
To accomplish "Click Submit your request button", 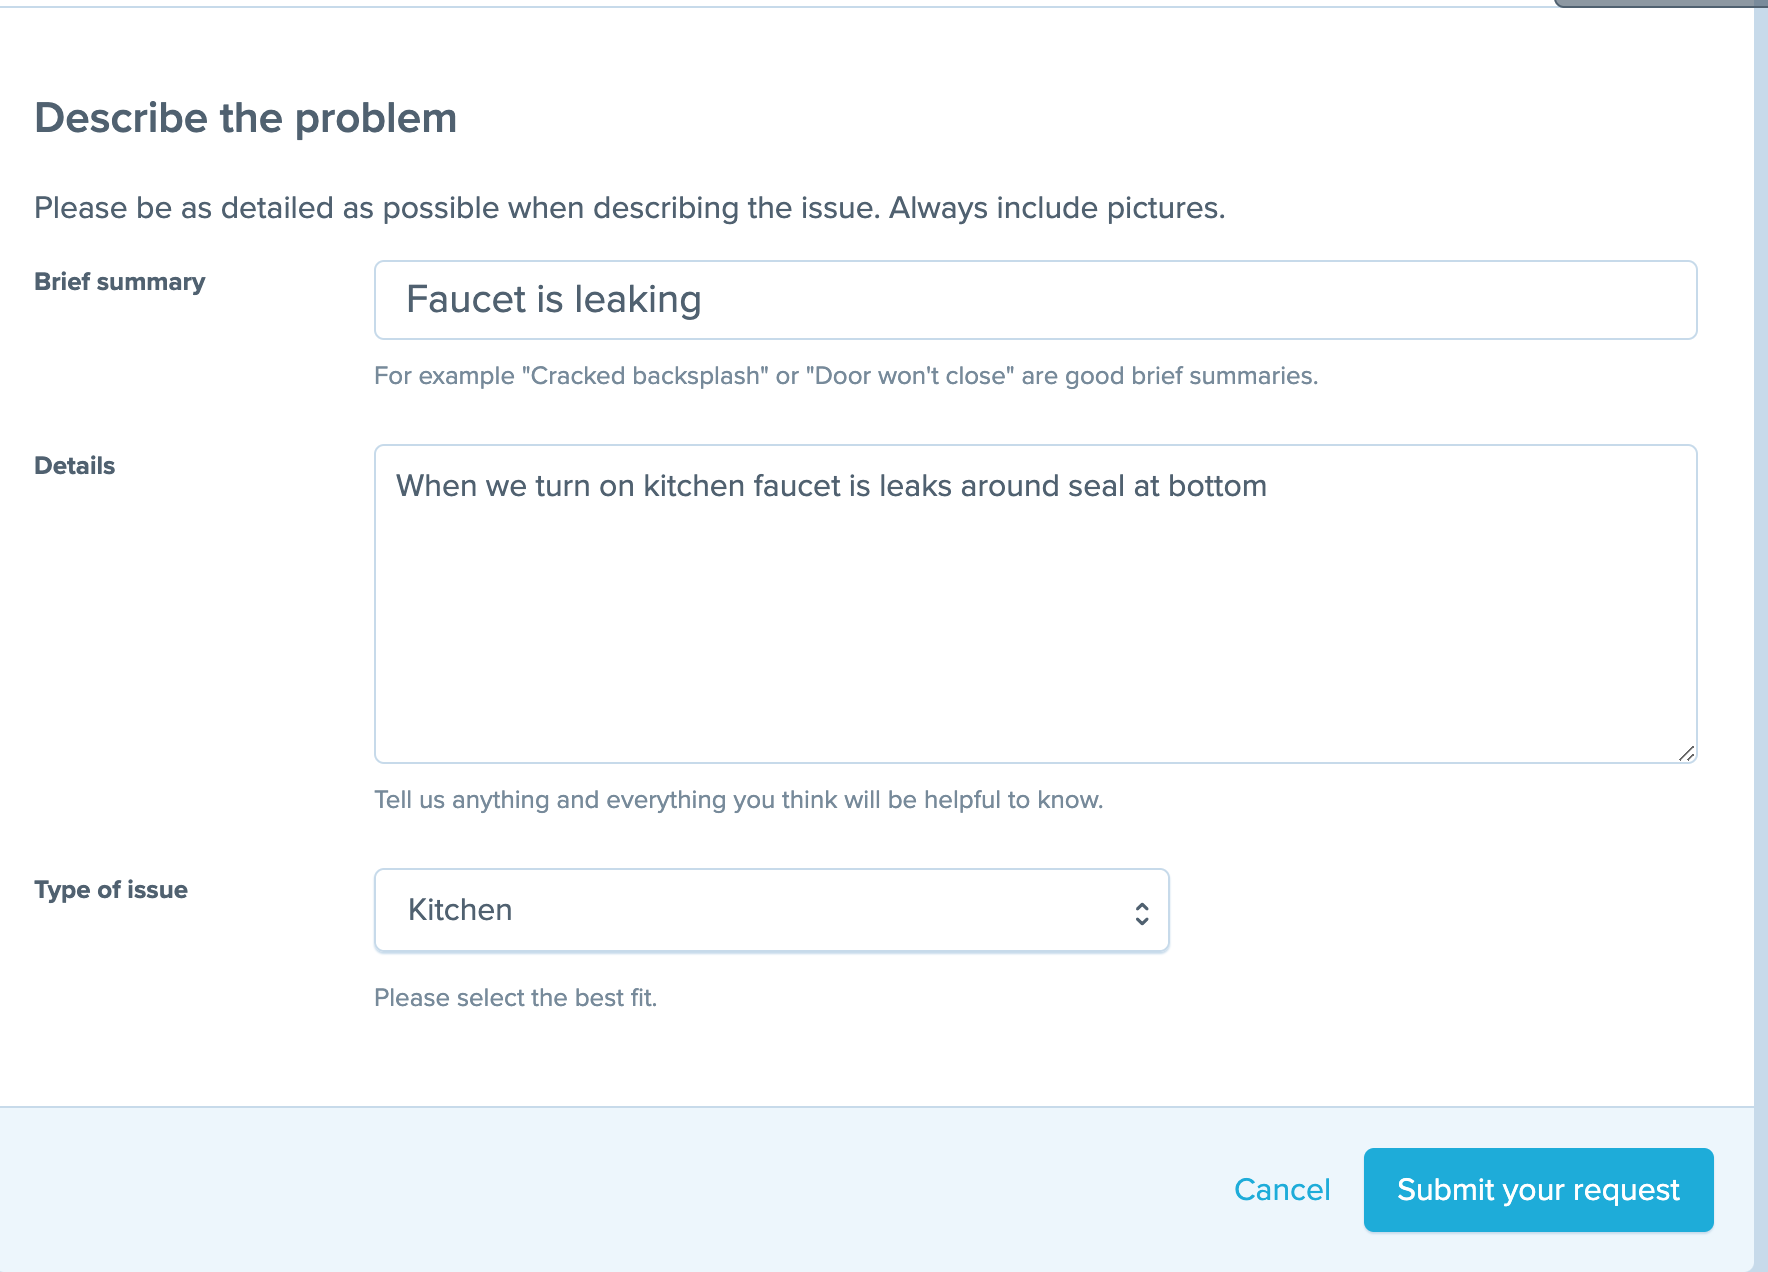I will (1538, 1189).
